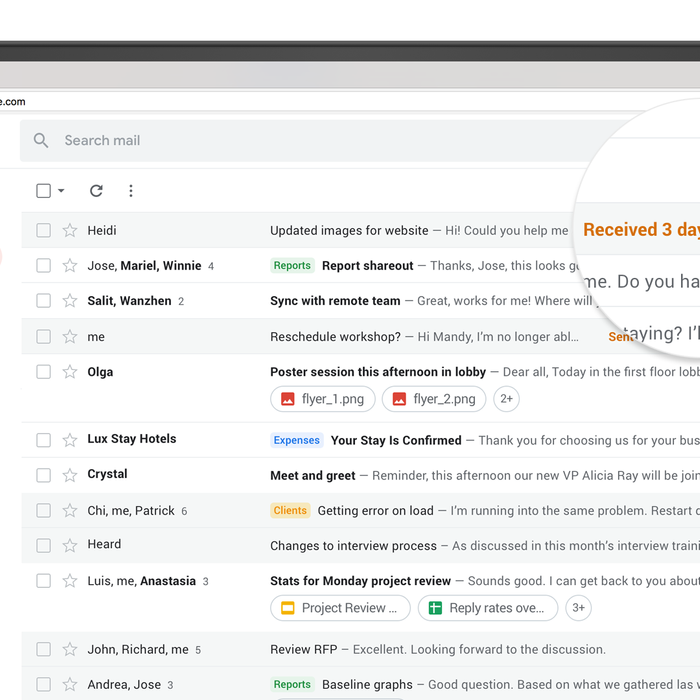Open the select dropdown arrow beside checkbox
Viewport: 700px width, 700px height.
[61, 191]
